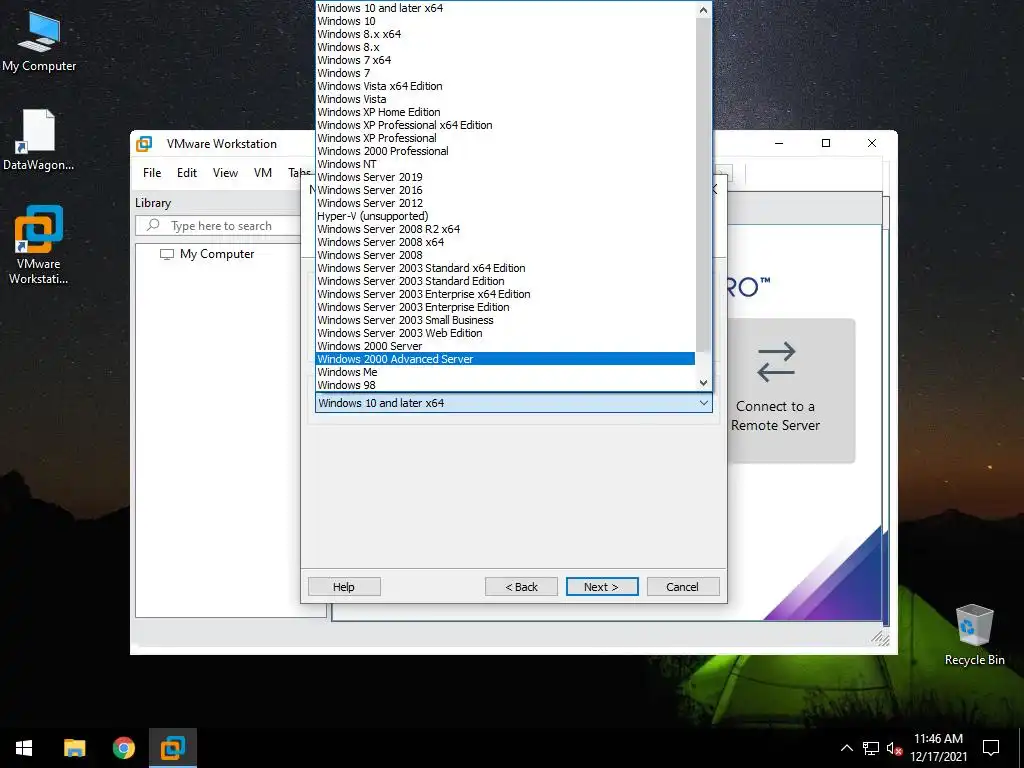
Task: Choose Windows Server 2003 Enterprise Edition
Action: click(505, 307)
